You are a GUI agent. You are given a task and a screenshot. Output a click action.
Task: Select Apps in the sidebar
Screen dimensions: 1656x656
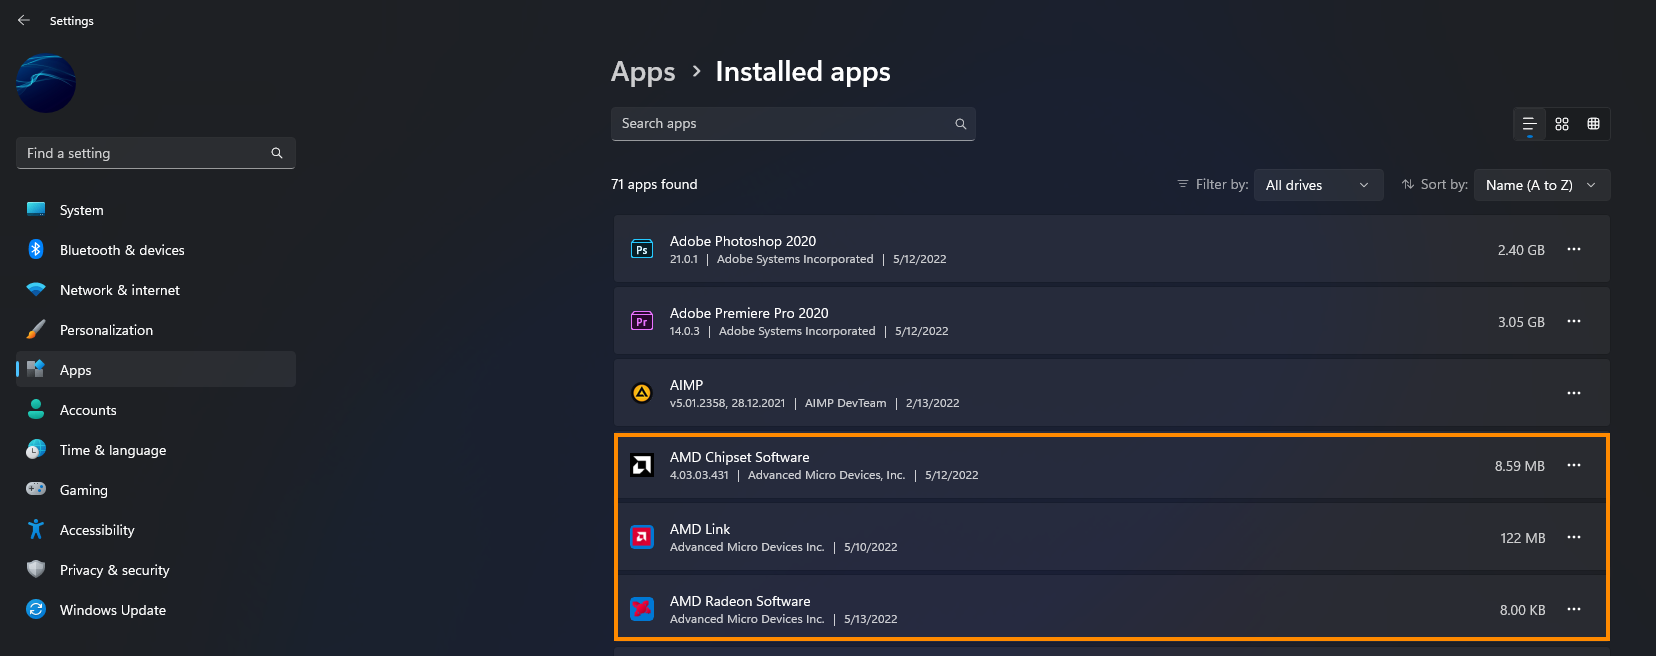click(156, 369)
